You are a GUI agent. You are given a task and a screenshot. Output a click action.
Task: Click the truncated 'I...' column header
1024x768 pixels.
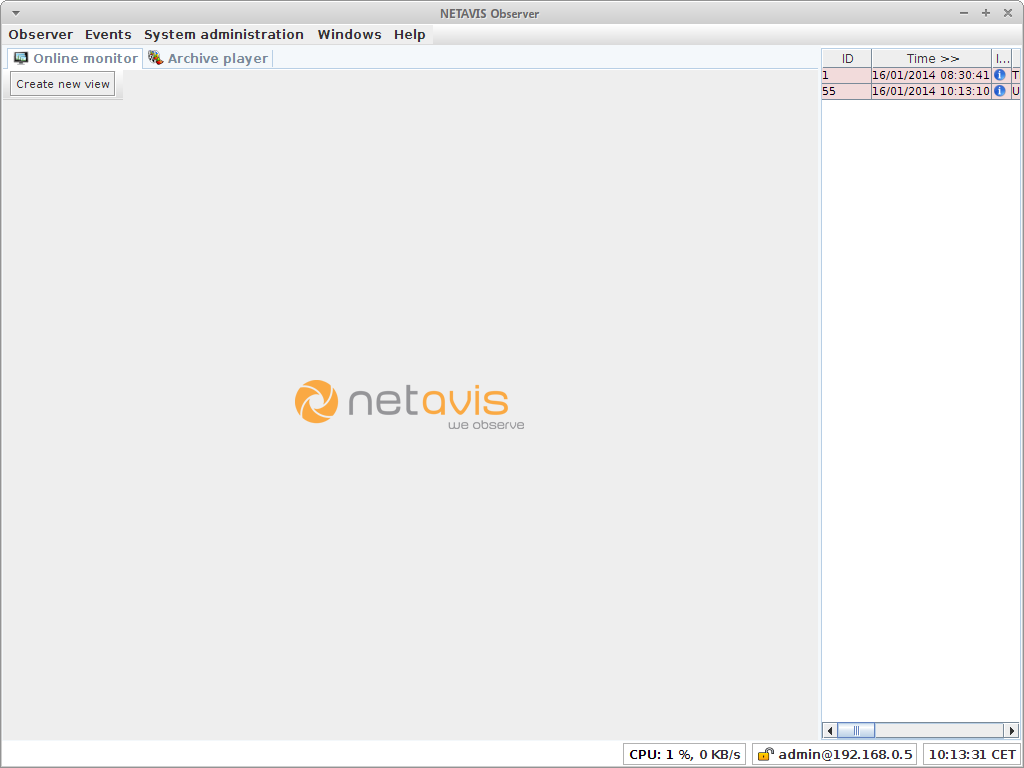(x=1001, y=59)
